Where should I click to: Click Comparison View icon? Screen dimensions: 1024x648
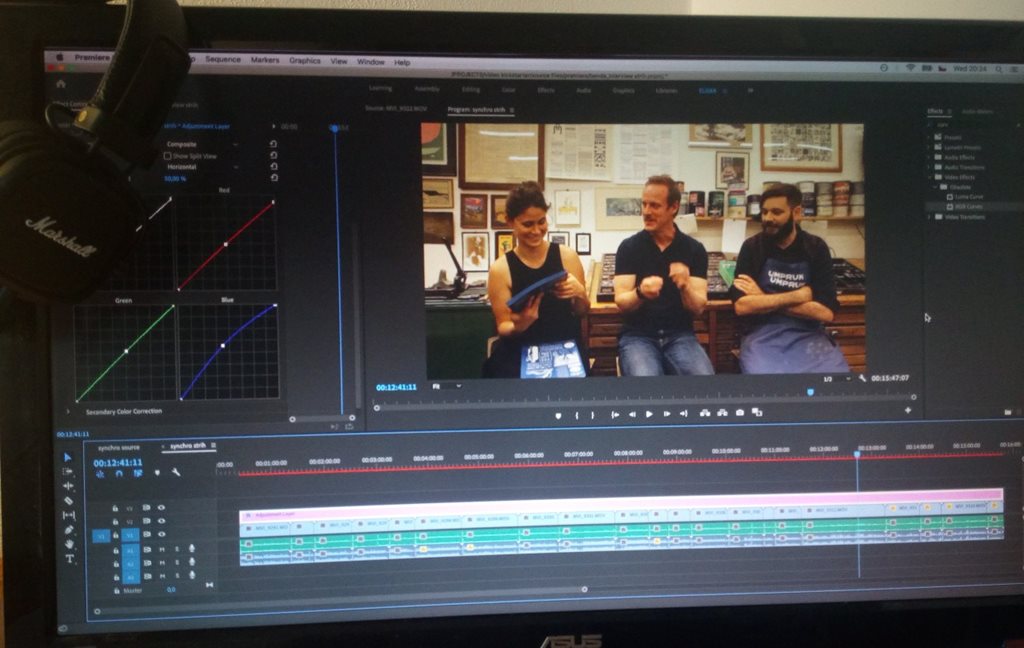[757, 412]
